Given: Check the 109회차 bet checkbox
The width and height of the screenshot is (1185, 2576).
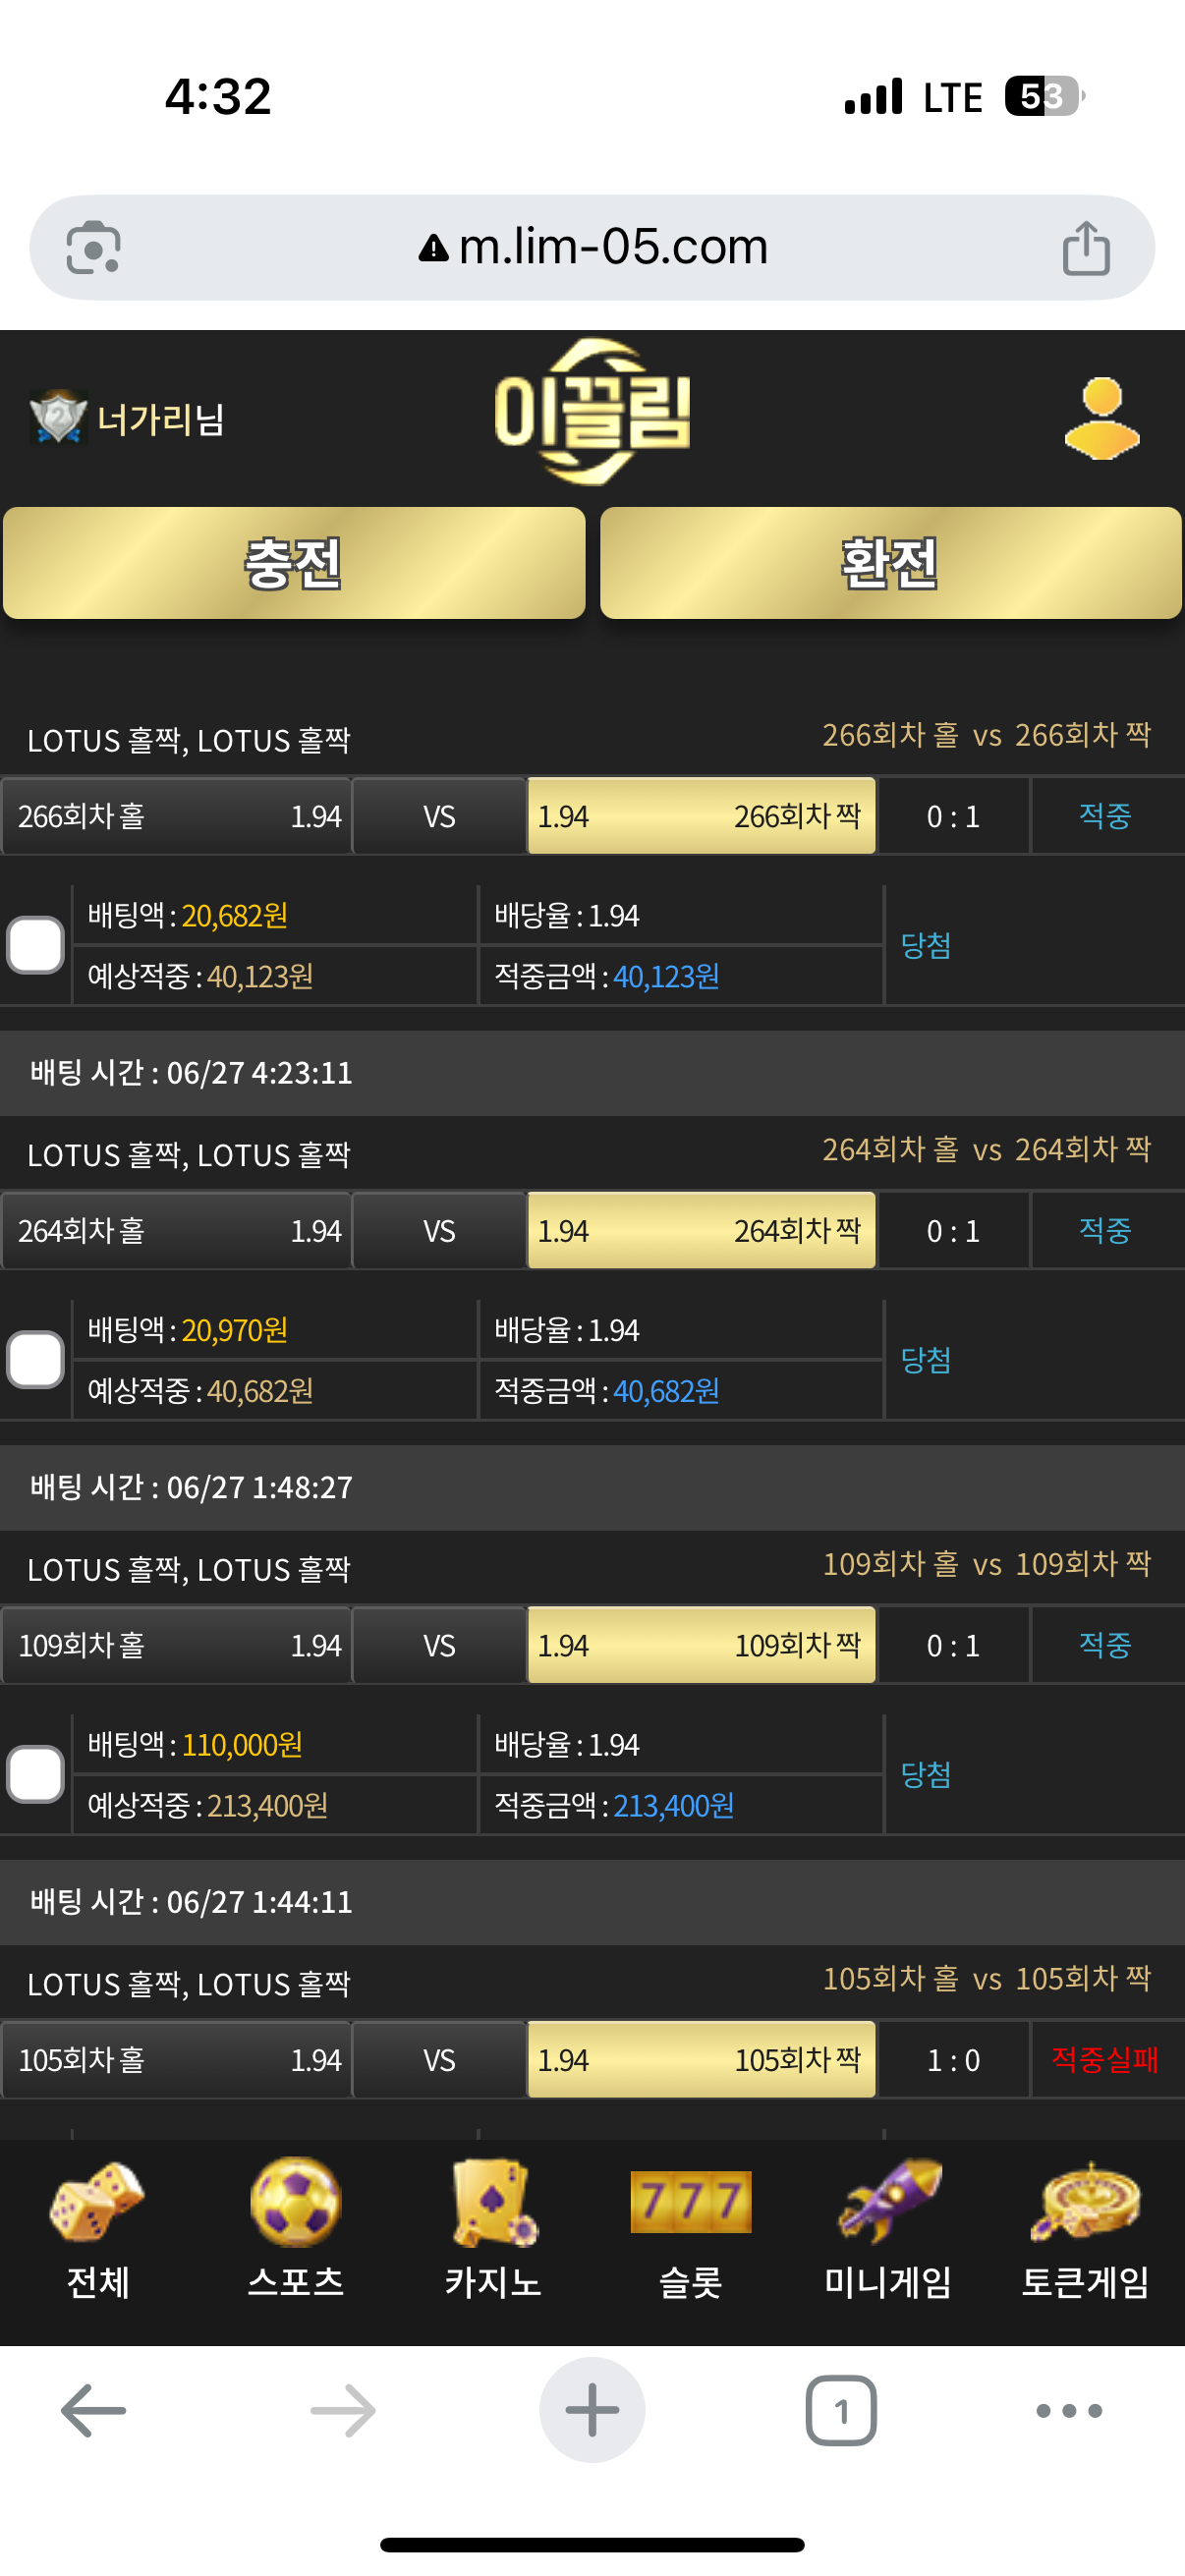Looking at the screenshot, I should [36, 1775].
